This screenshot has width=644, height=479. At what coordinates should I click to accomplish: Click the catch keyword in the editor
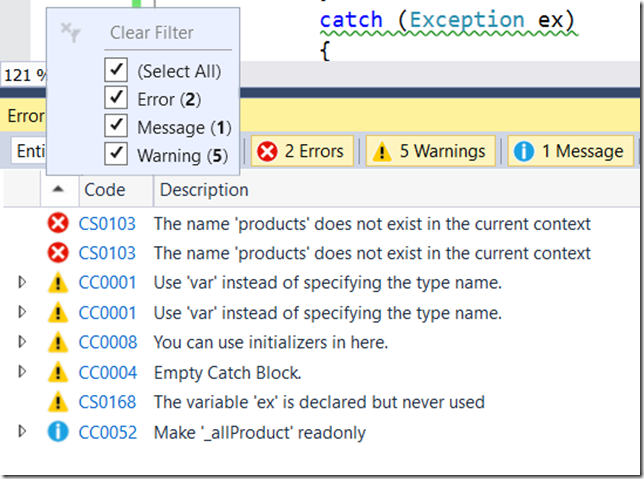click(x=351, y=20)
